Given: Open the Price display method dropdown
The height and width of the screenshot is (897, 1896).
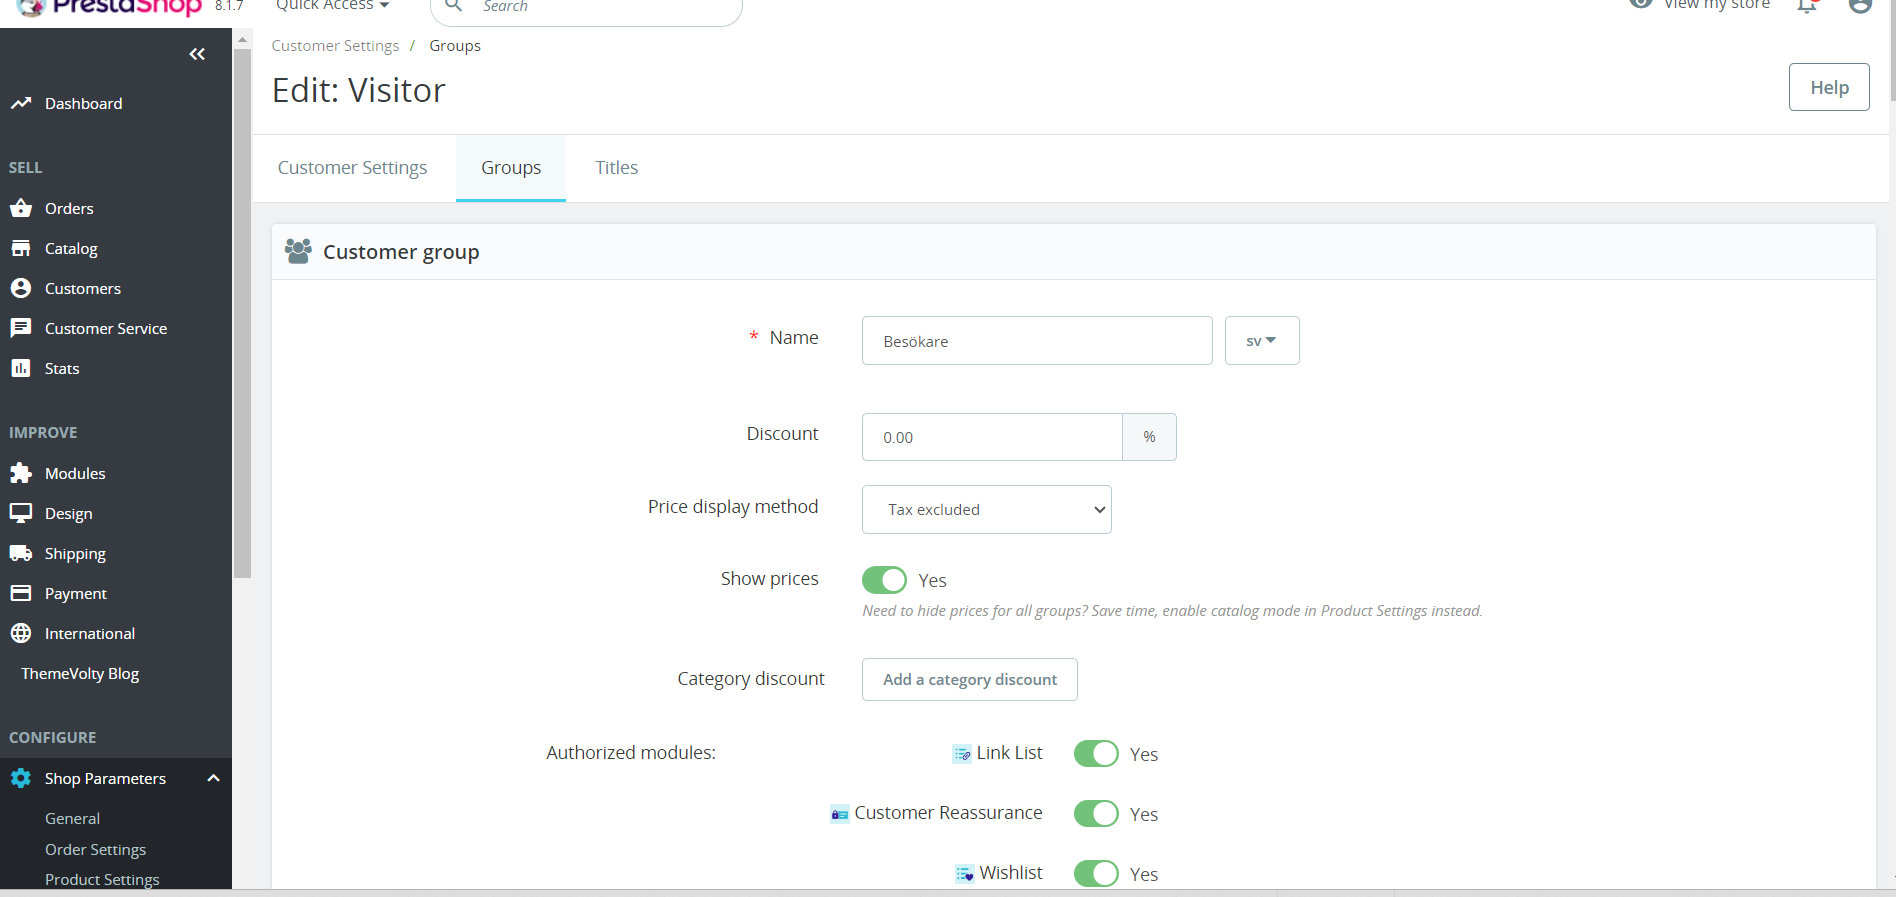Looking at the screenshot, I should tap(987, 510).
